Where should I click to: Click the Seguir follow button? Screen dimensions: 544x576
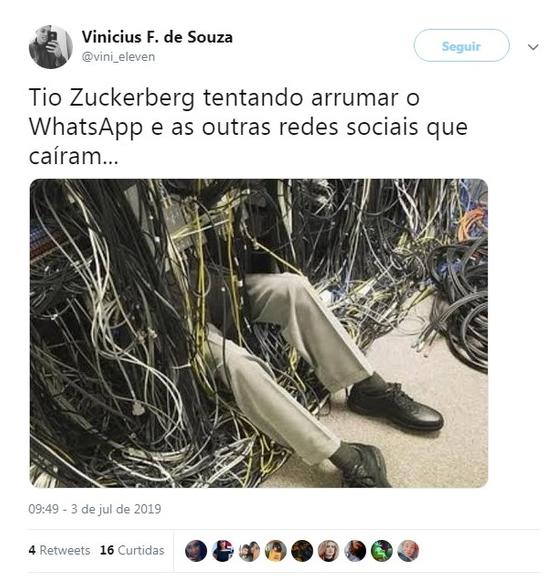point(461,46)
